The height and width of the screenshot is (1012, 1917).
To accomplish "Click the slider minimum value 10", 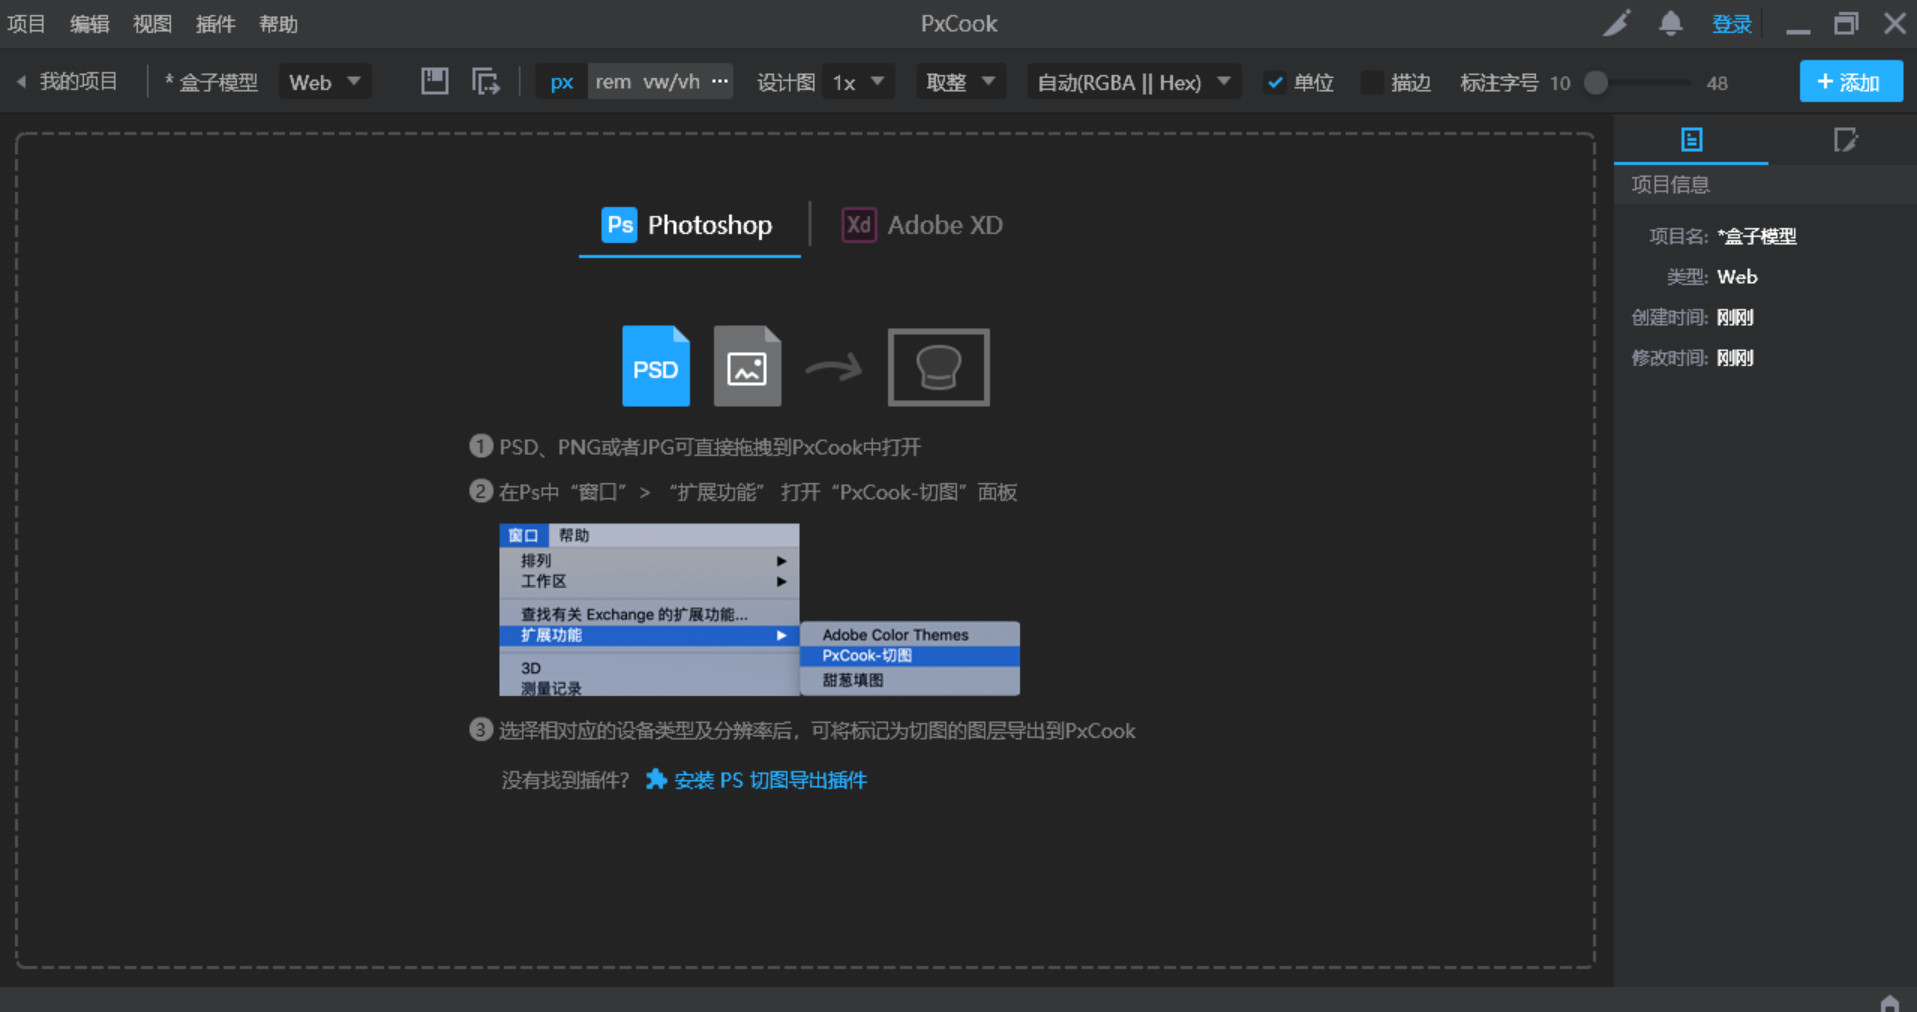I will coord(1560,83).
